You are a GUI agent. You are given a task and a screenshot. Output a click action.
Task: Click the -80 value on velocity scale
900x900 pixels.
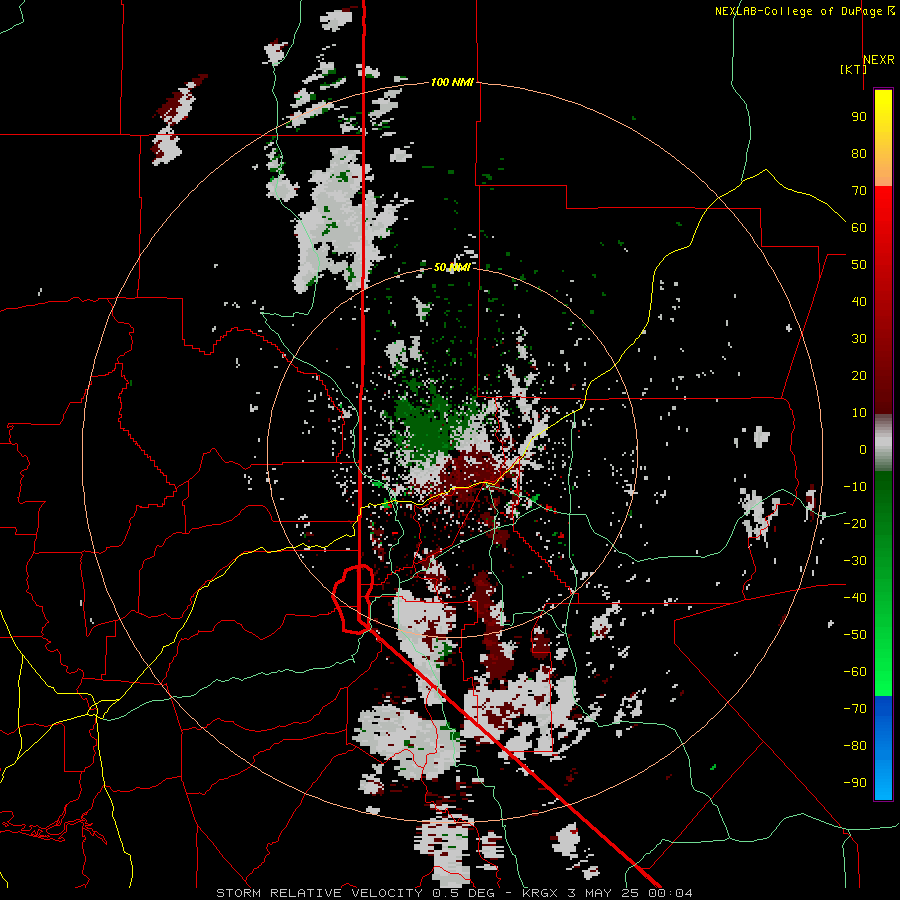tap(855, 746)
